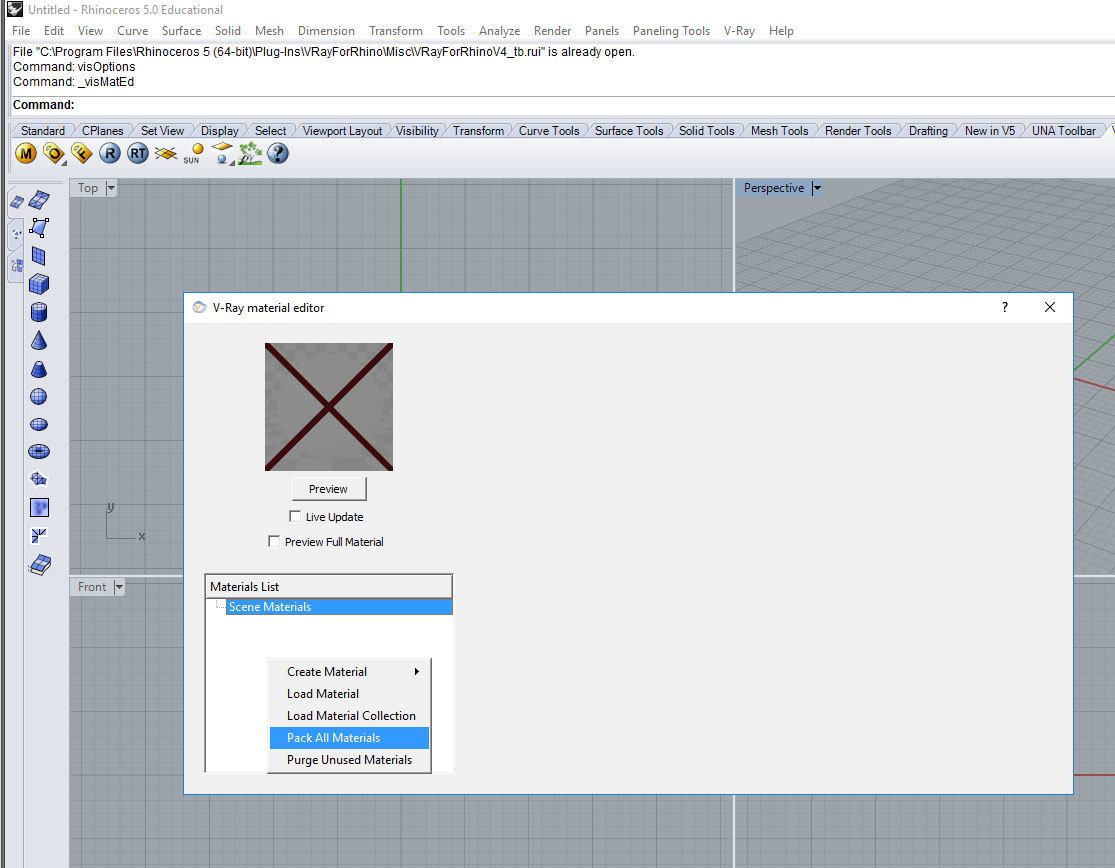
Task: Open the Front viewport dropdown arrow
Action: pos(119,587)
